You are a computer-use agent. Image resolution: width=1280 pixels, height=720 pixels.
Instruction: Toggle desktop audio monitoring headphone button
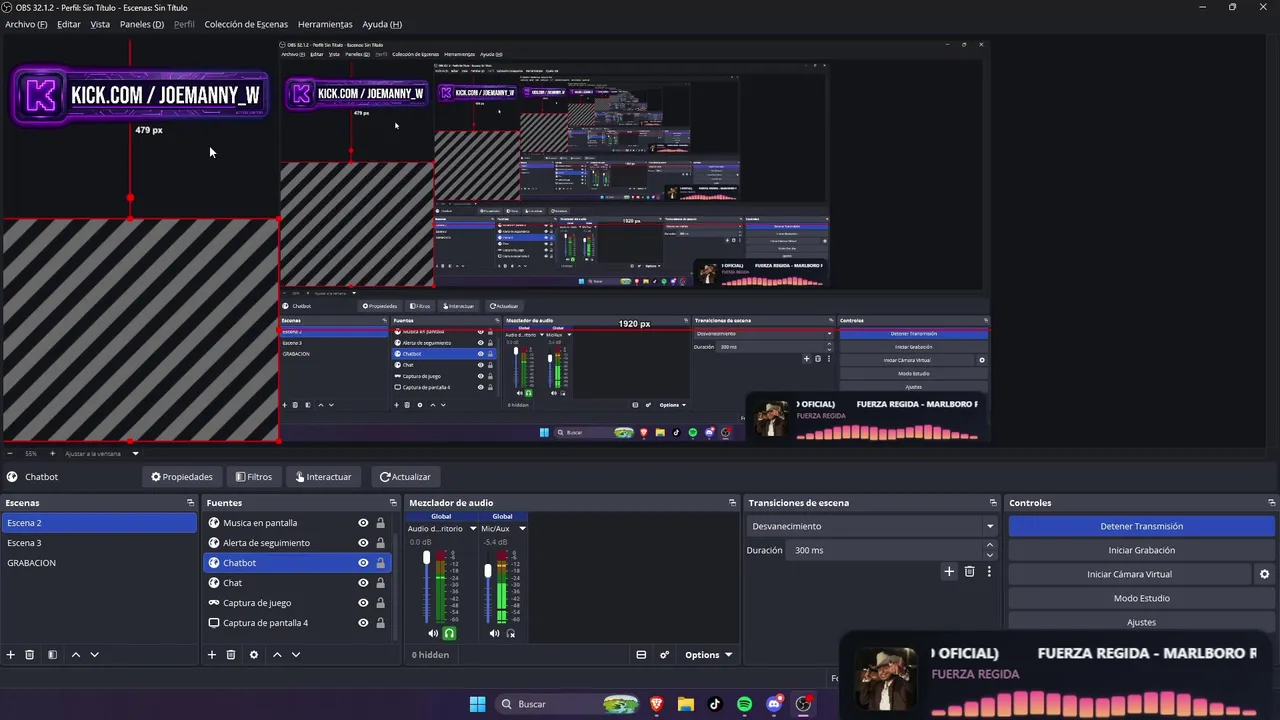coord(450,633)
